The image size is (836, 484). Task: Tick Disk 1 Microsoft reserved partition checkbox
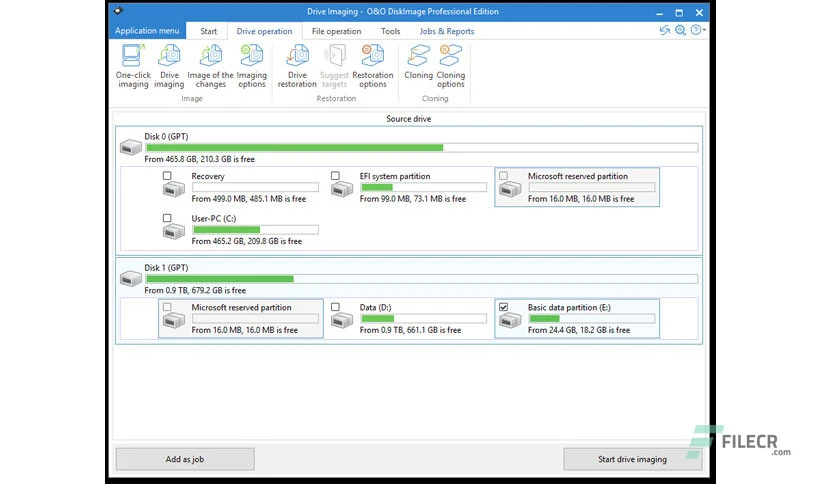167,307
